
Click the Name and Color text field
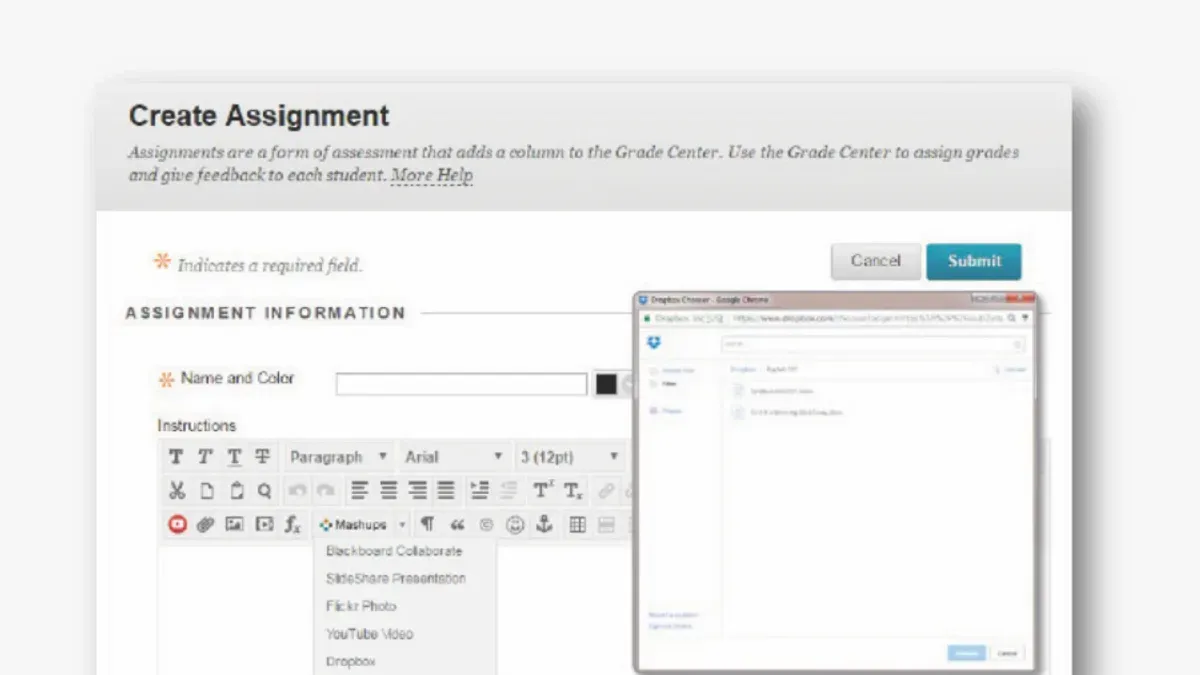click(x=461, y=384)
